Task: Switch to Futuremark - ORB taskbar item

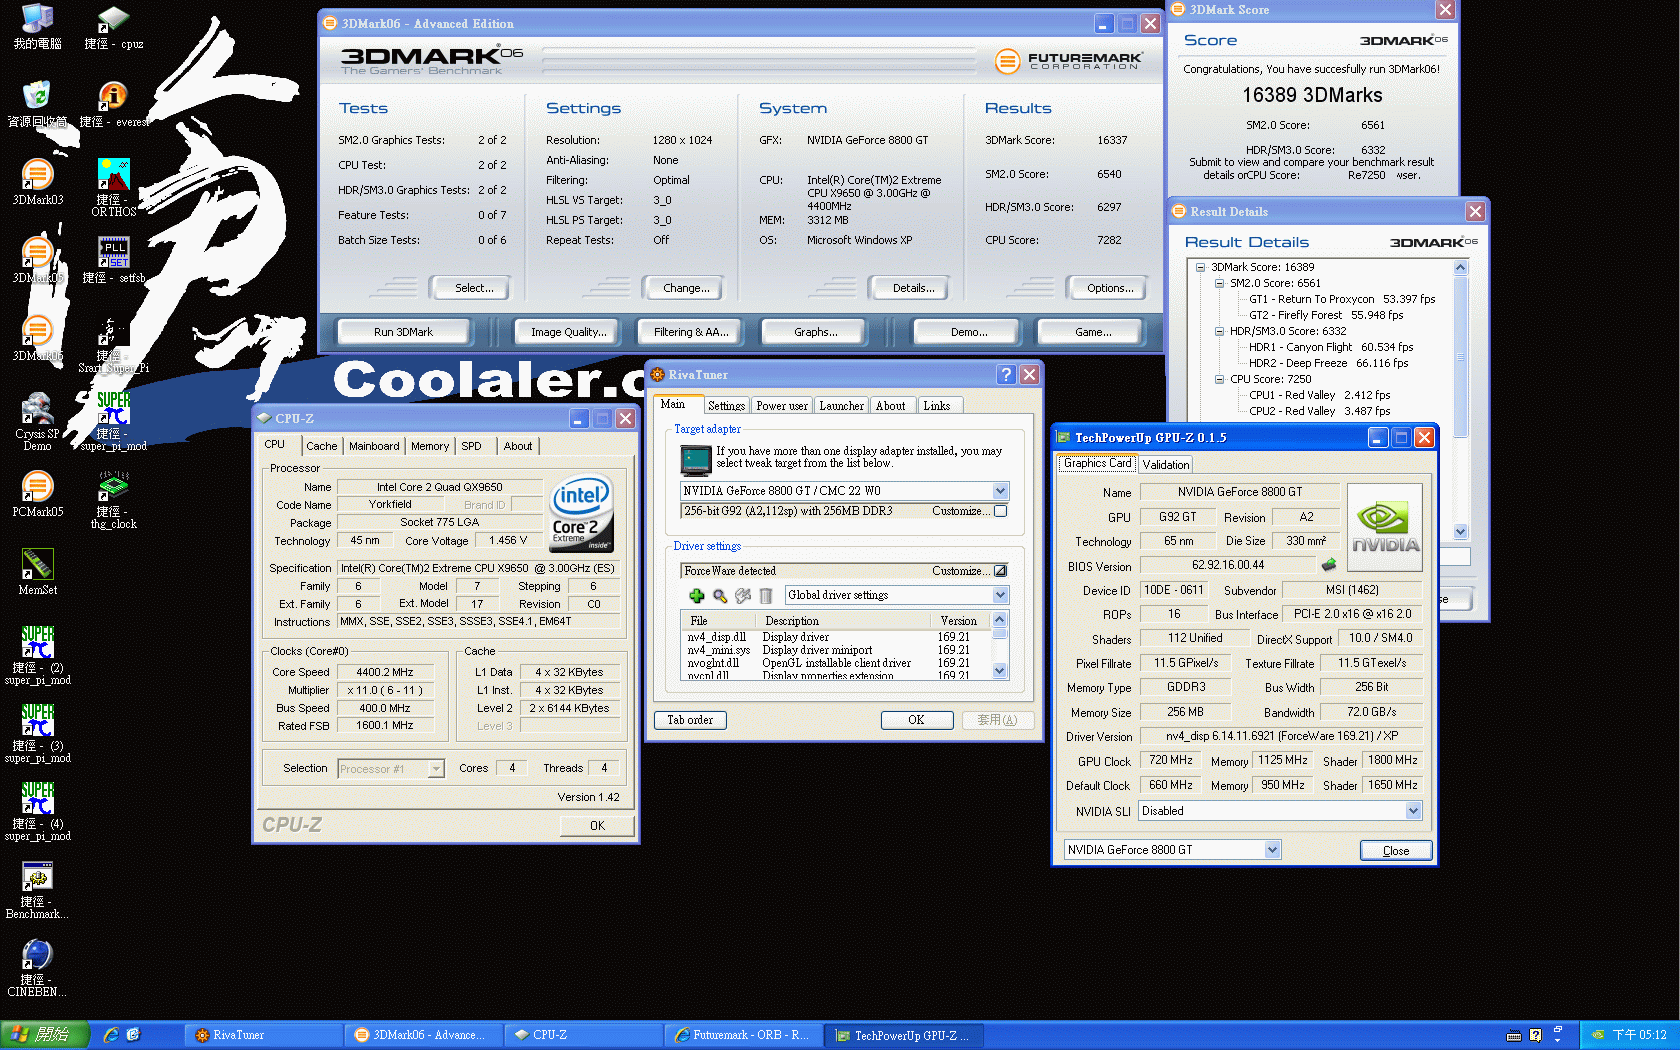Action: tap(742, 1035)
